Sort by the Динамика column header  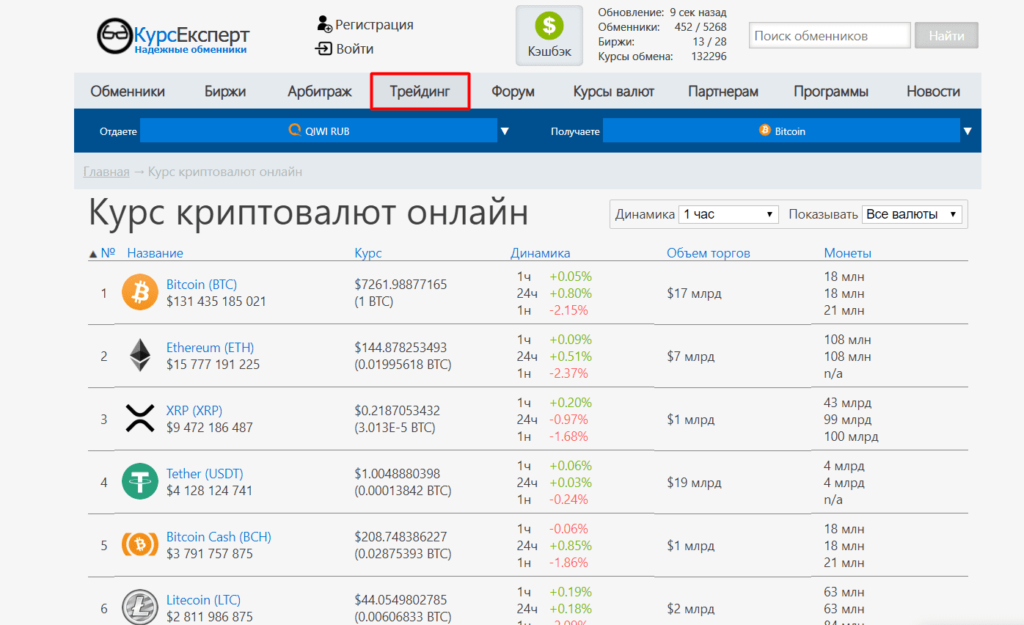(x=540, y=253)
